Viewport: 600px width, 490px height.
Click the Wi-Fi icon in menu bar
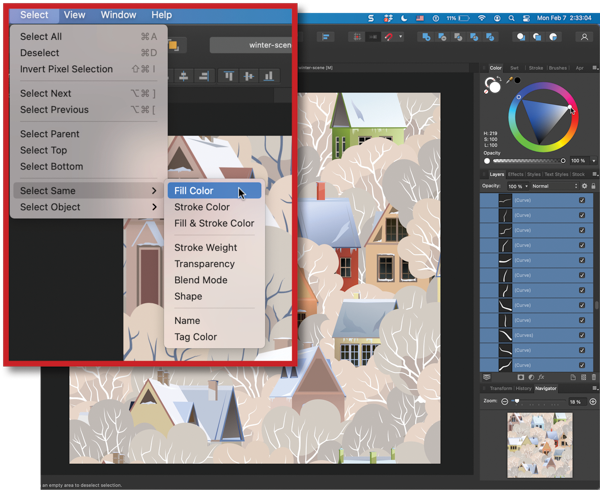(482, 18)
